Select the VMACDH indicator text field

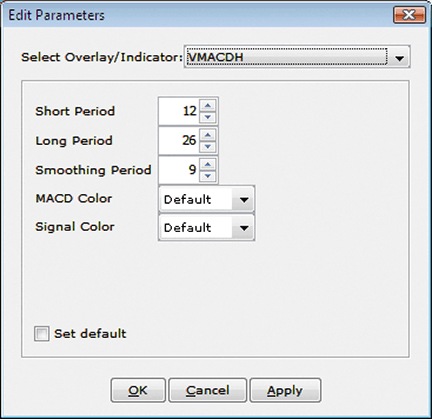(286, 57)
